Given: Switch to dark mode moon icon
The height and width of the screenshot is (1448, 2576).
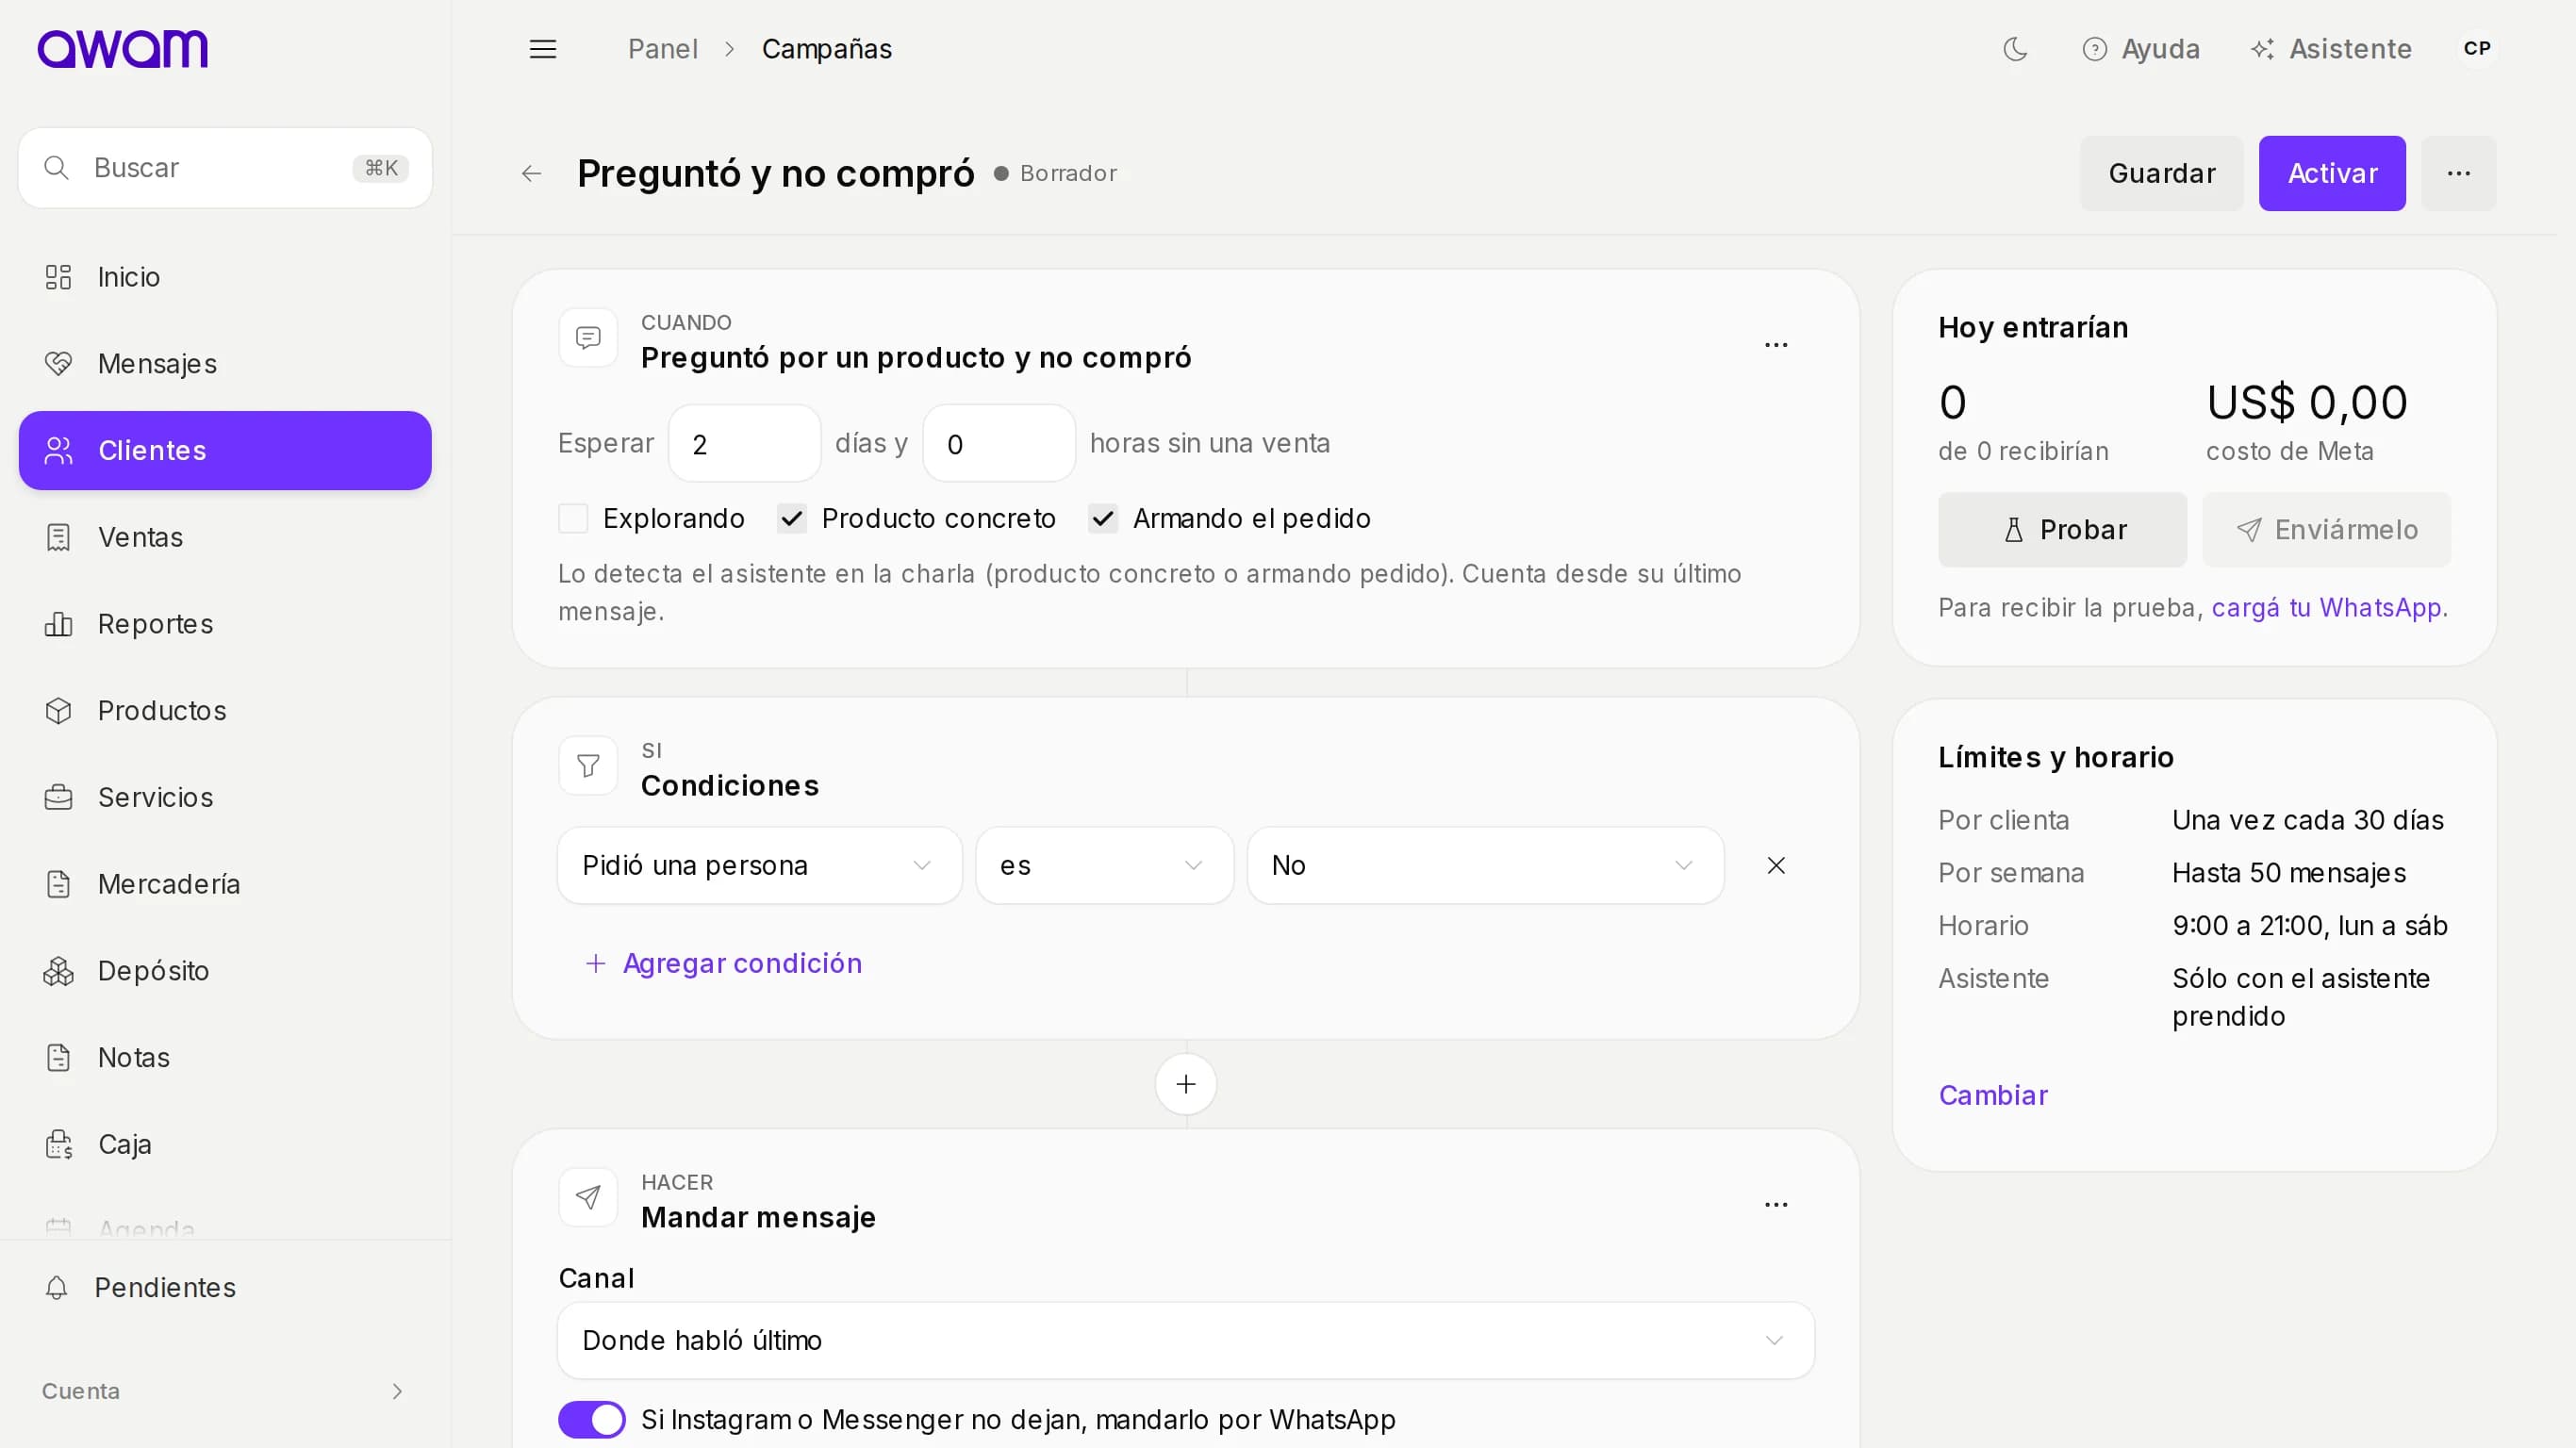Looking at the screenshot, I should click(2015, 49).
